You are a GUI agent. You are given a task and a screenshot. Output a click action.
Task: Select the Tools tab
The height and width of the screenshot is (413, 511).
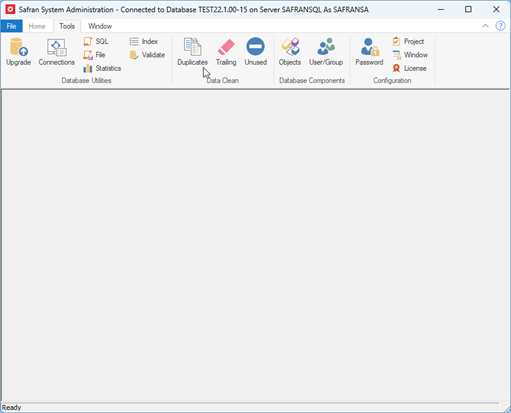[67, 26]
